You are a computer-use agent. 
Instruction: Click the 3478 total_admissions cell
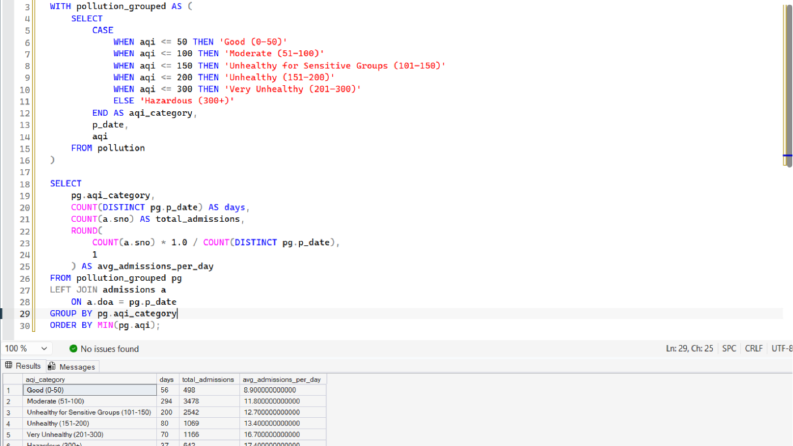click(x=209, y=401)
